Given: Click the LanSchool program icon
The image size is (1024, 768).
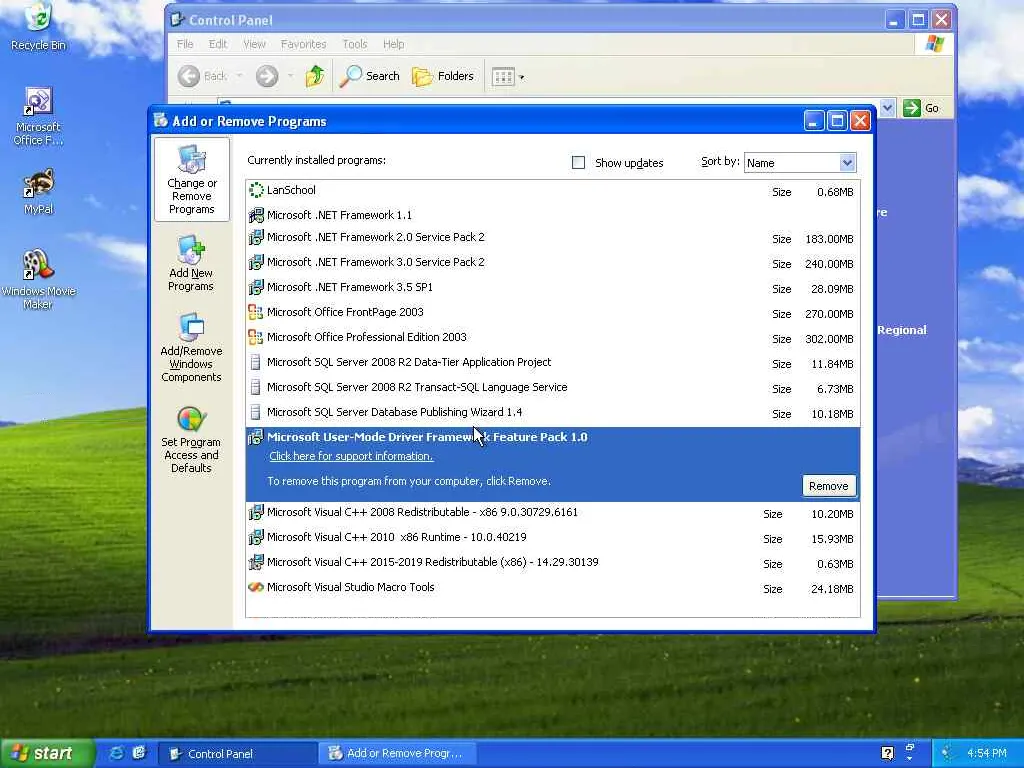Looking at the screenshot, I should pos(256,191).
